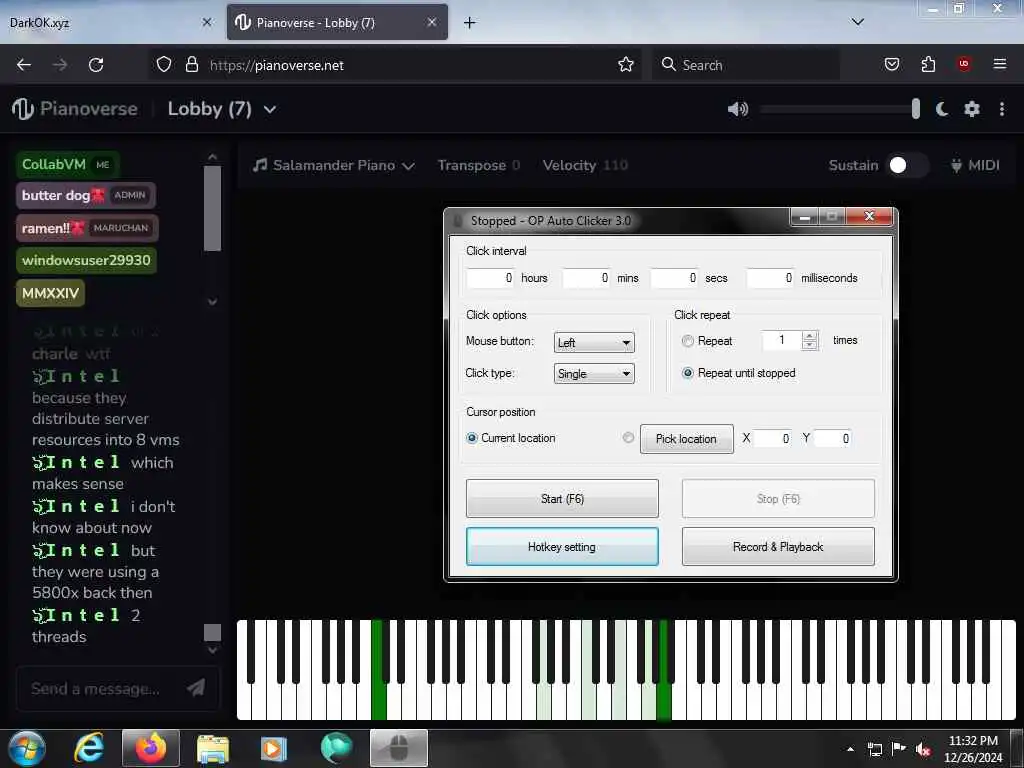Open the Click type dropdown
The width and height of the screenshot is (1024, 768).
click(x=594, y=374)
